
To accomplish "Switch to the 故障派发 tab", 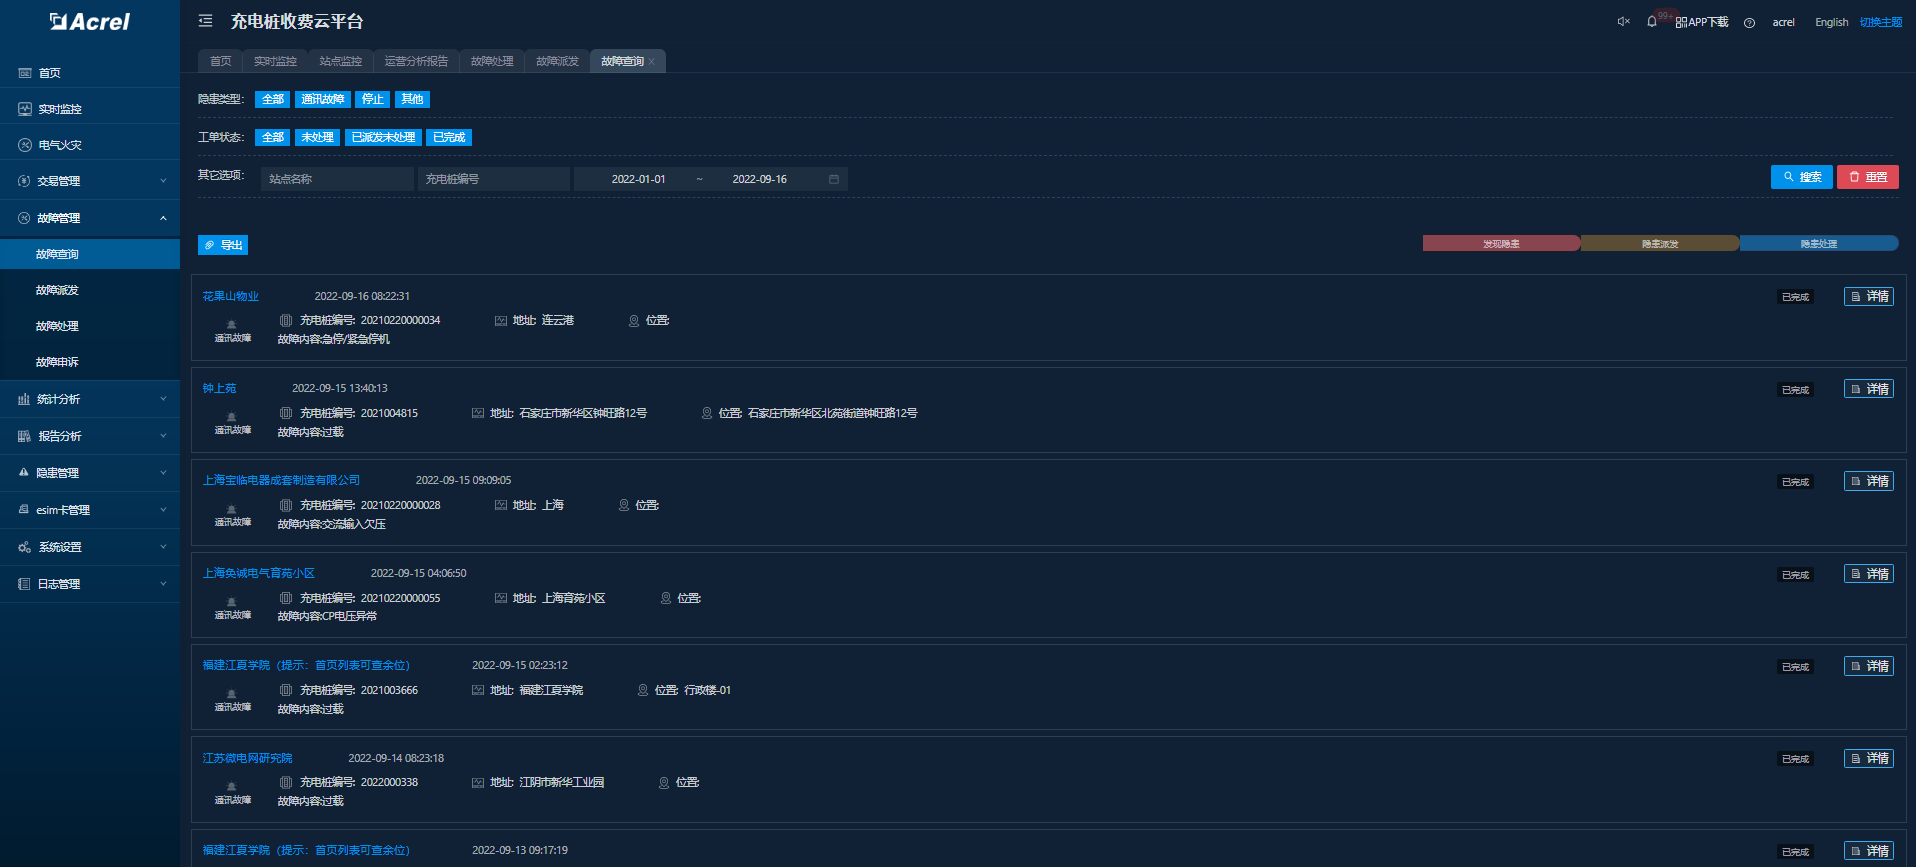I will pos(557,61).
